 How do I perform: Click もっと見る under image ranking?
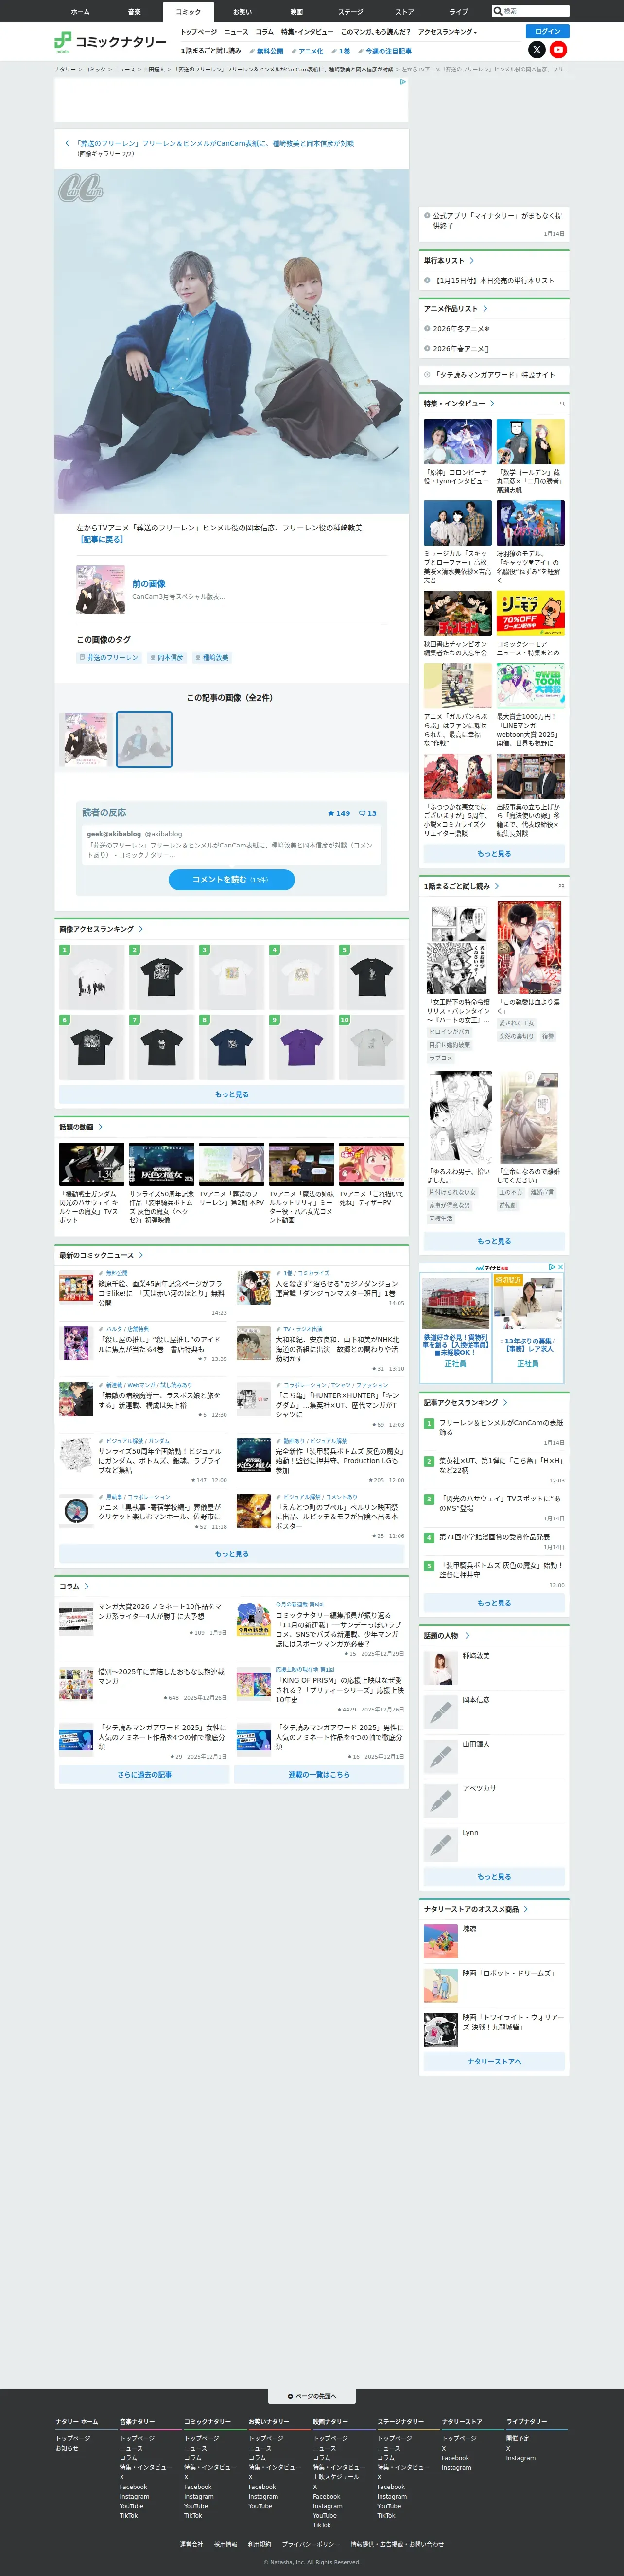pos(232,1094)
